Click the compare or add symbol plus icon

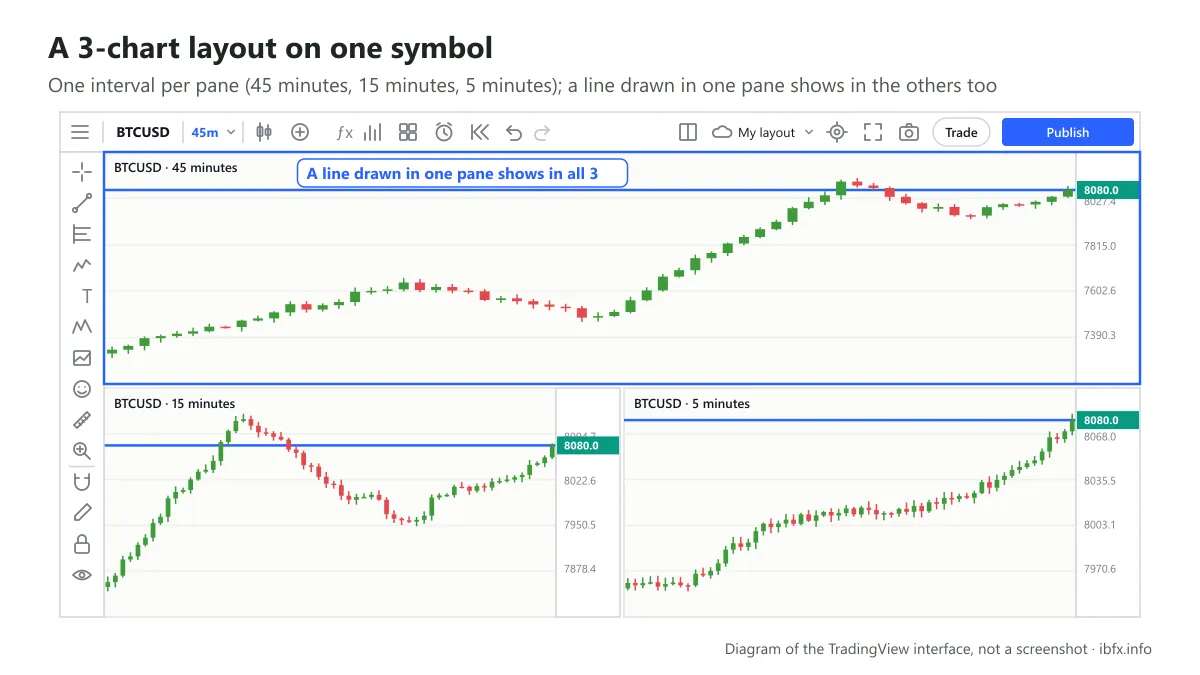click(300, 132)
